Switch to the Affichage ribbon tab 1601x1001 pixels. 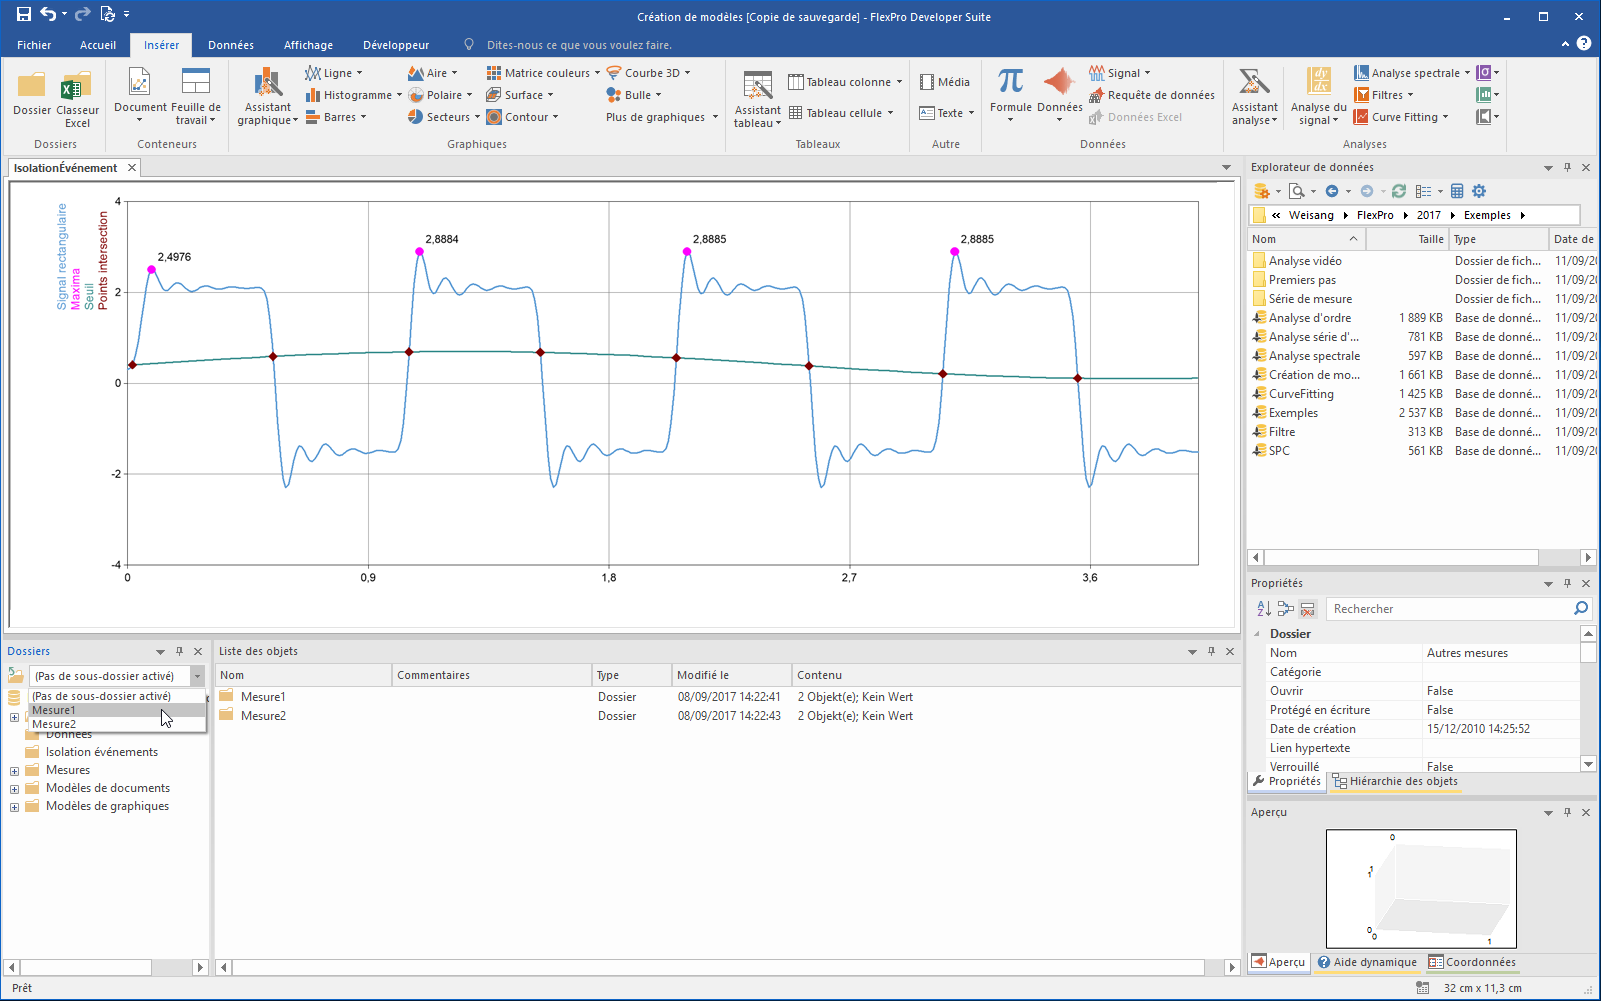[x=308, y=45]
